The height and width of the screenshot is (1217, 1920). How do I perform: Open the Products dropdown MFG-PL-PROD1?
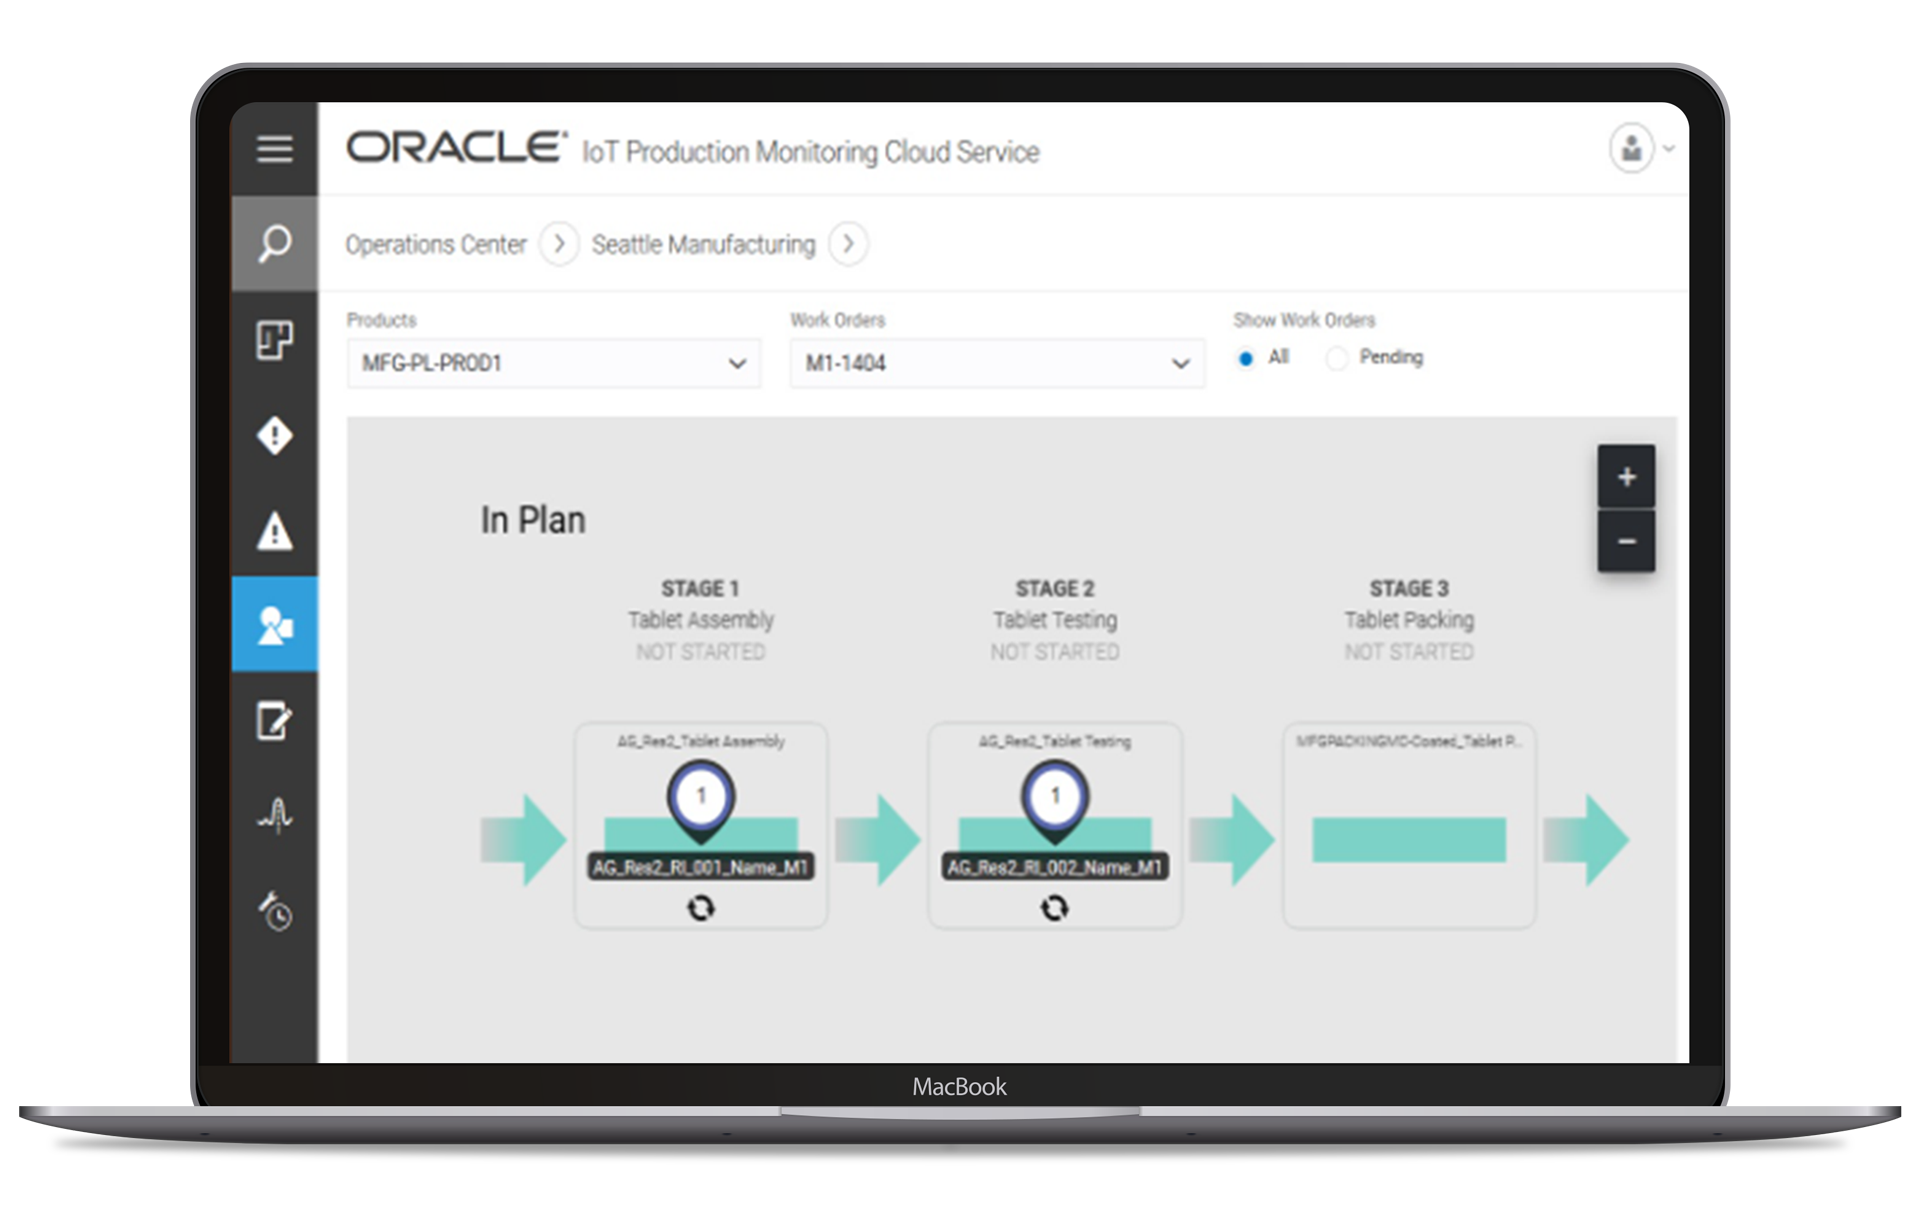pos(554,363)
